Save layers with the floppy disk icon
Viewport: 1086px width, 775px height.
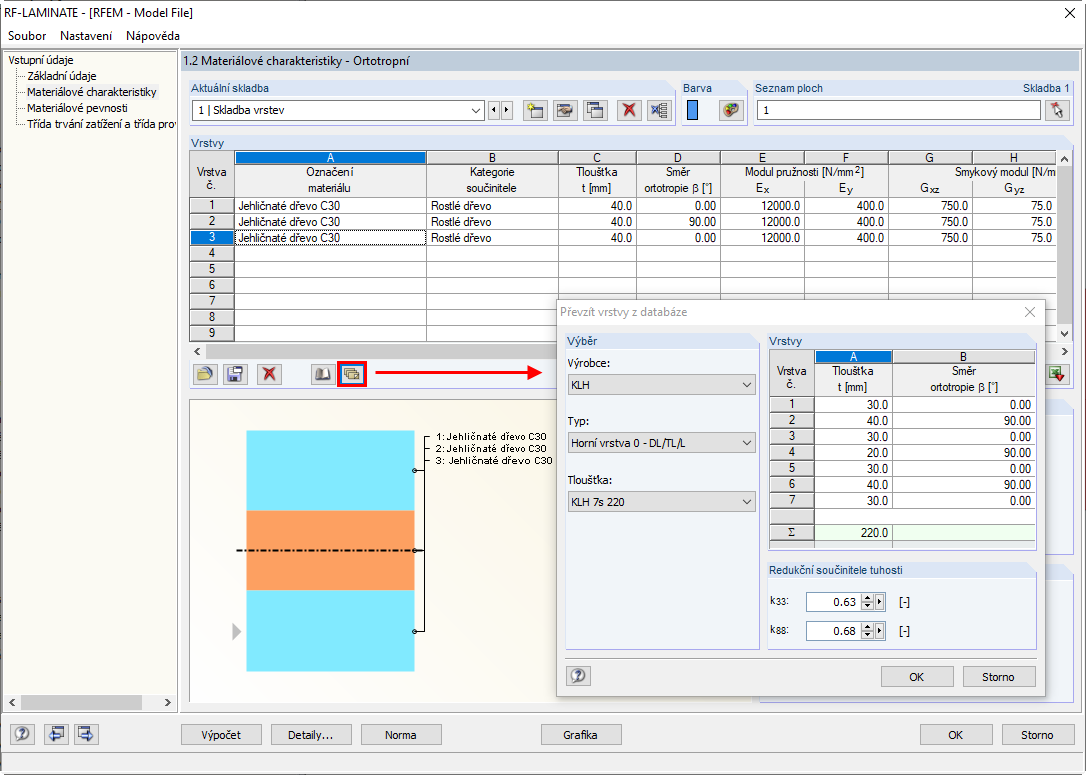click(235, 374)
